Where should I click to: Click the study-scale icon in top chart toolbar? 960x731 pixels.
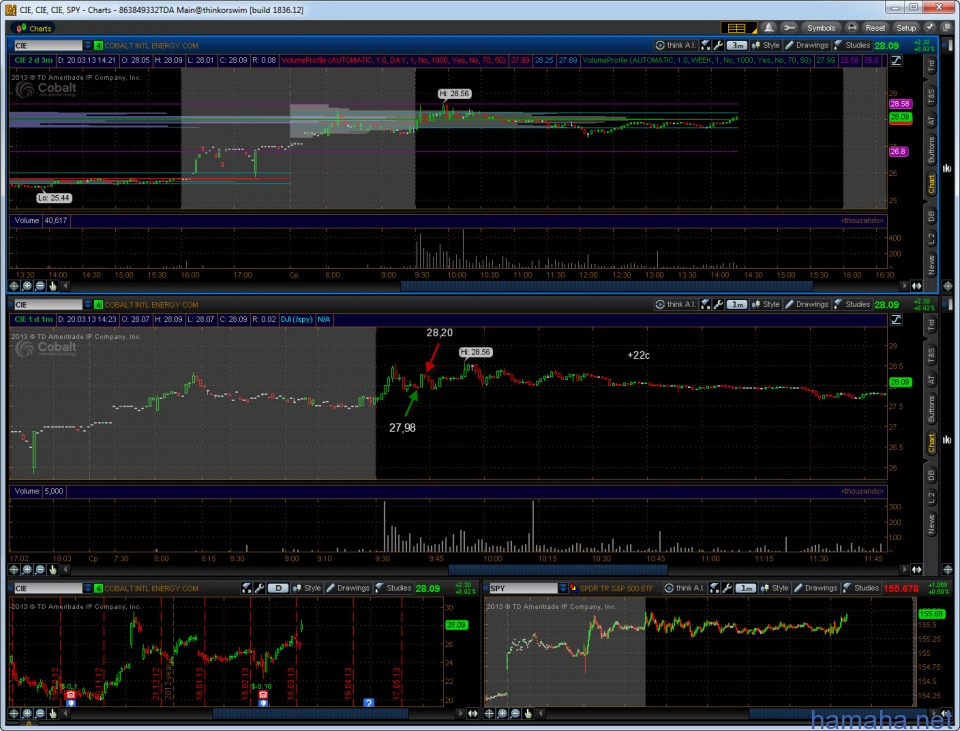[705, 45]
